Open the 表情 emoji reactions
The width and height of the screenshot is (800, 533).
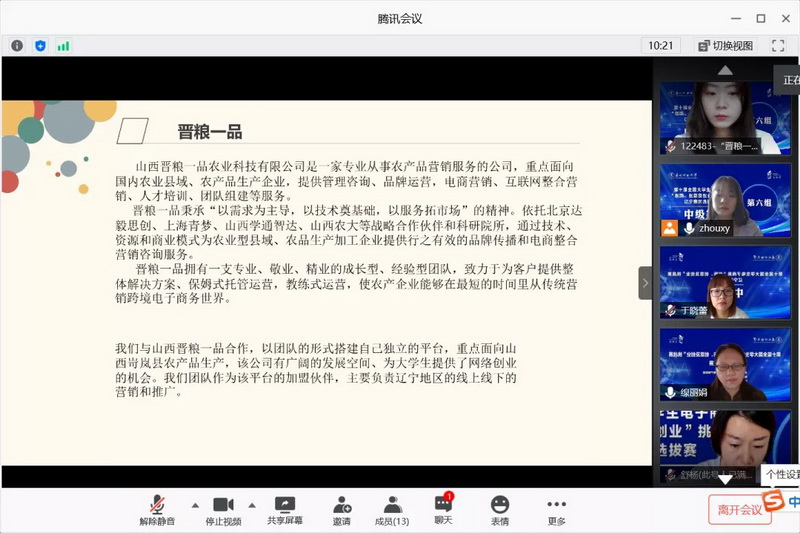(500, 510)
